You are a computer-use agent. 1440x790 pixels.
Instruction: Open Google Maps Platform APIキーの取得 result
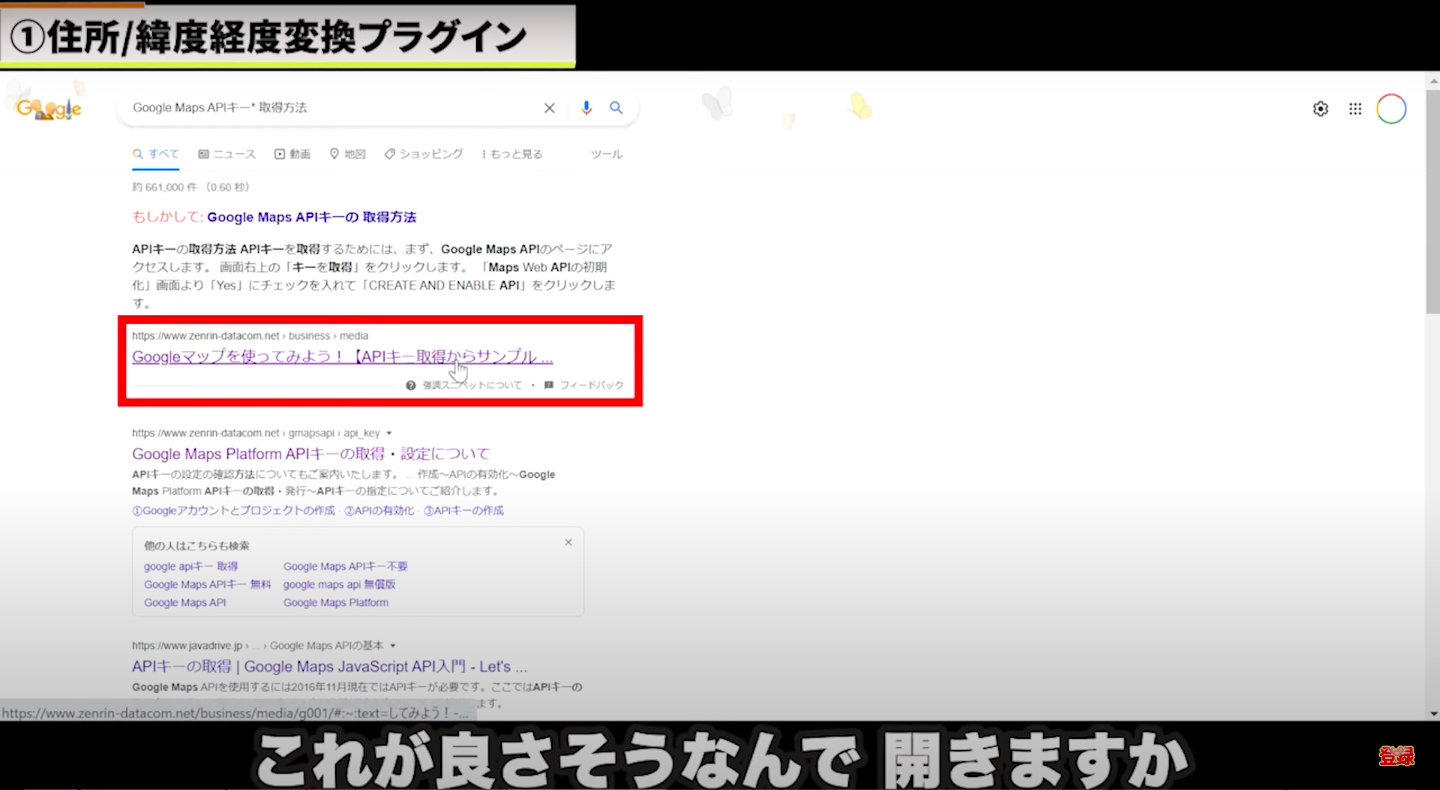(310, 454)
